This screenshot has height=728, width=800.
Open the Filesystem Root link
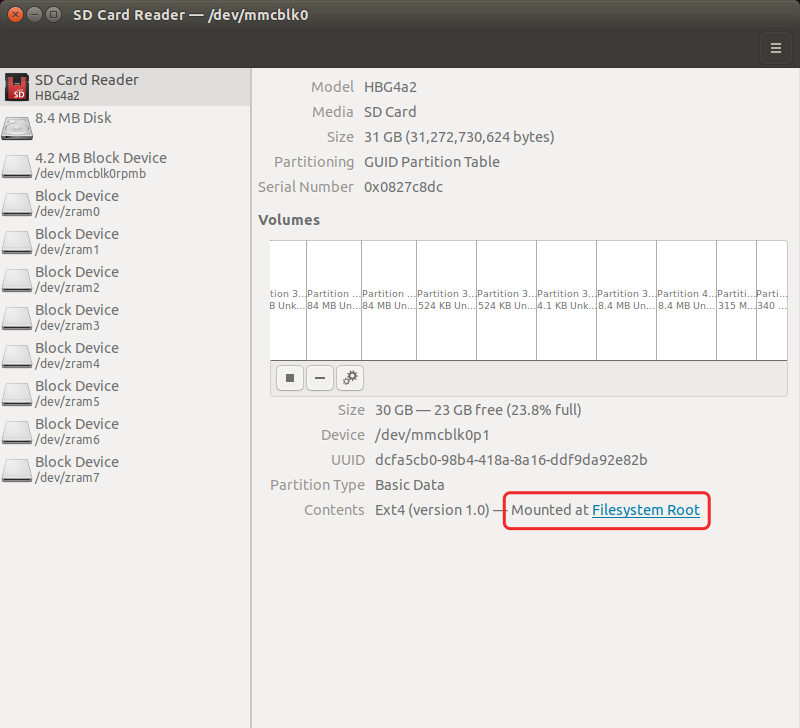pos(646,510)
